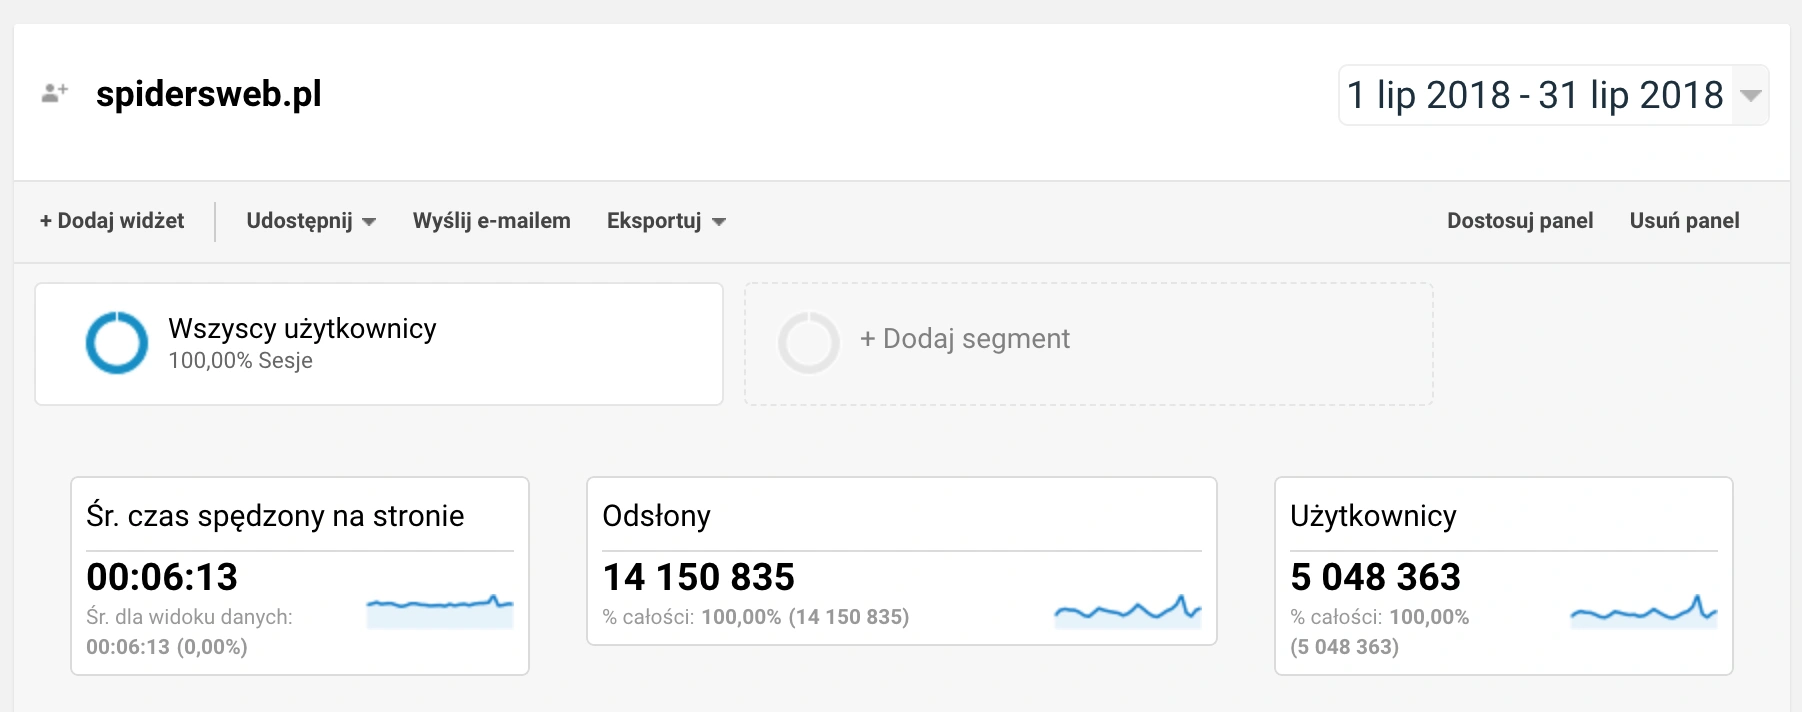The image size is (1802, 712).
Task: Click + Dodaj widżet
Action: 112,221
